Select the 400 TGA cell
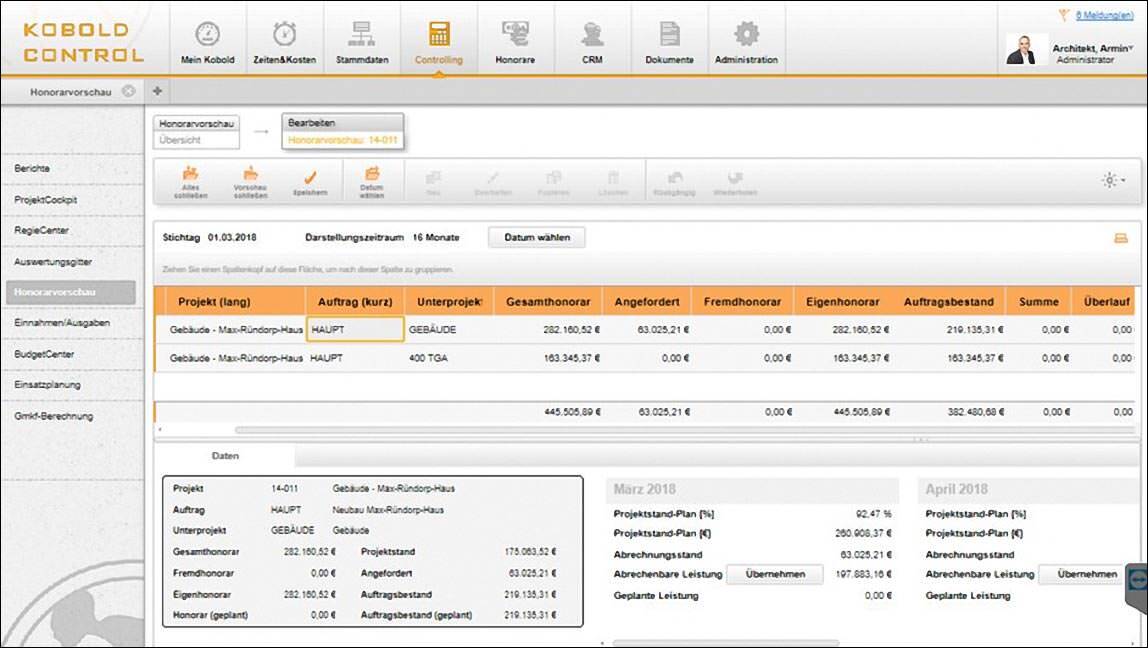This screenshot has height=648, width=1148. pos(450,358)
